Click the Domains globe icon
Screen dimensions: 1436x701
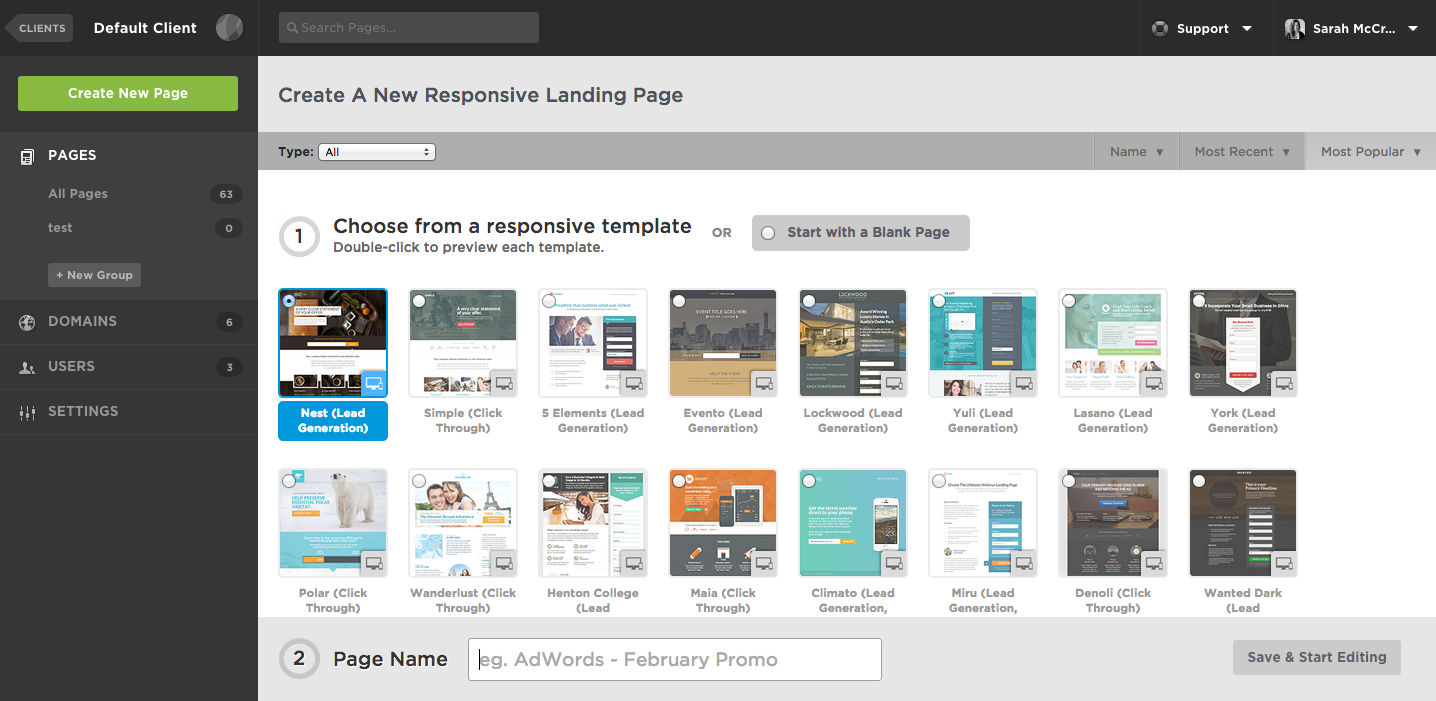(27, 322)
